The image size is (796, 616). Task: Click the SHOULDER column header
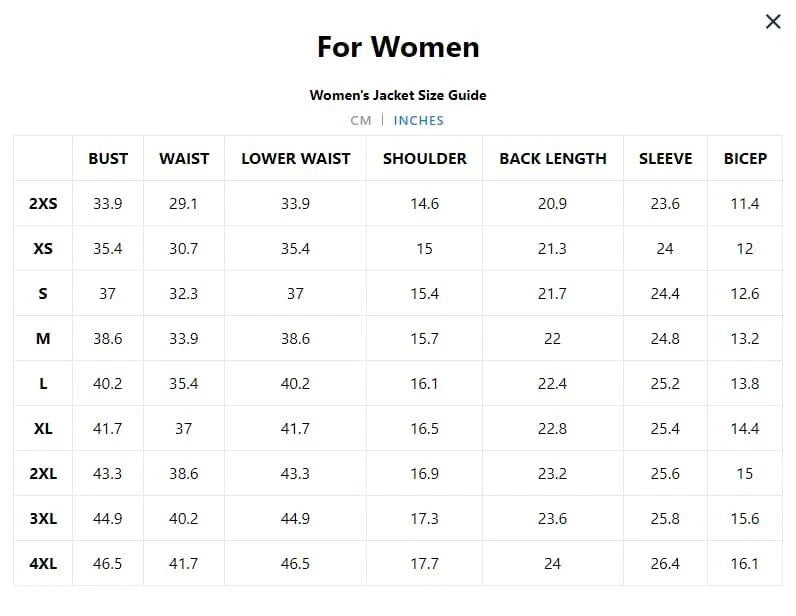[x=424, y=158]
